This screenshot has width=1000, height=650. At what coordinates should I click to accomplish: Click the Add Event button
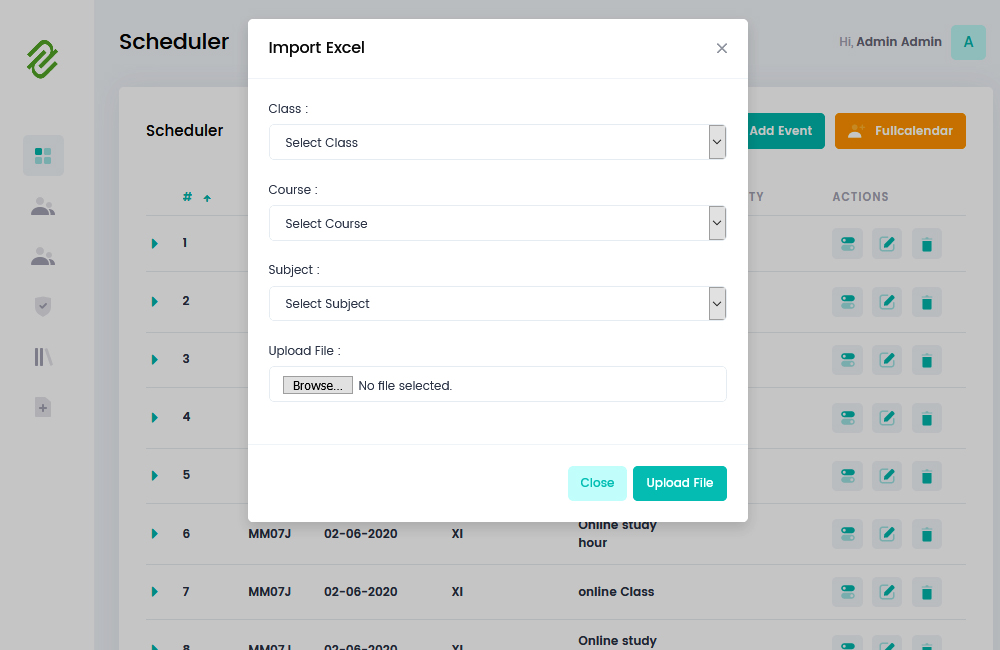coord(786,131)
